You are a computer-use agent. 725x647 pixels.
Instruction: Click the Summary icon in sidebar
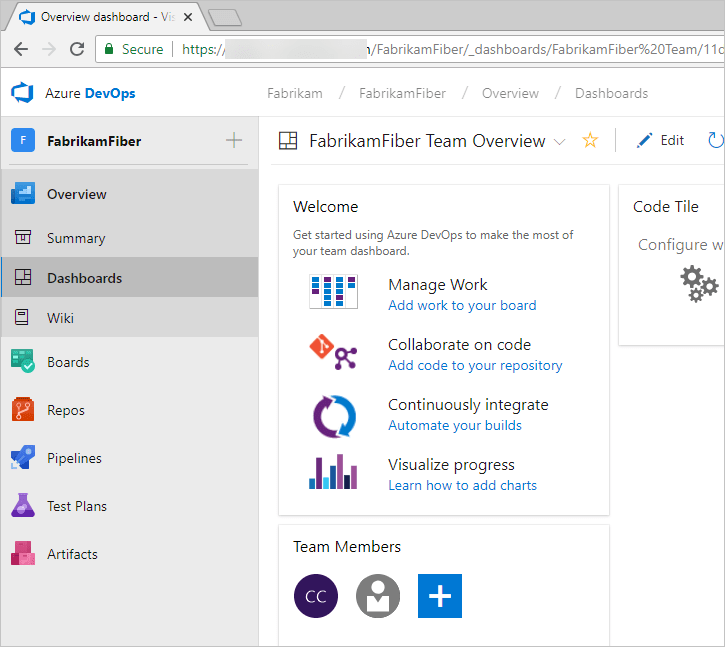pos(23,237)
